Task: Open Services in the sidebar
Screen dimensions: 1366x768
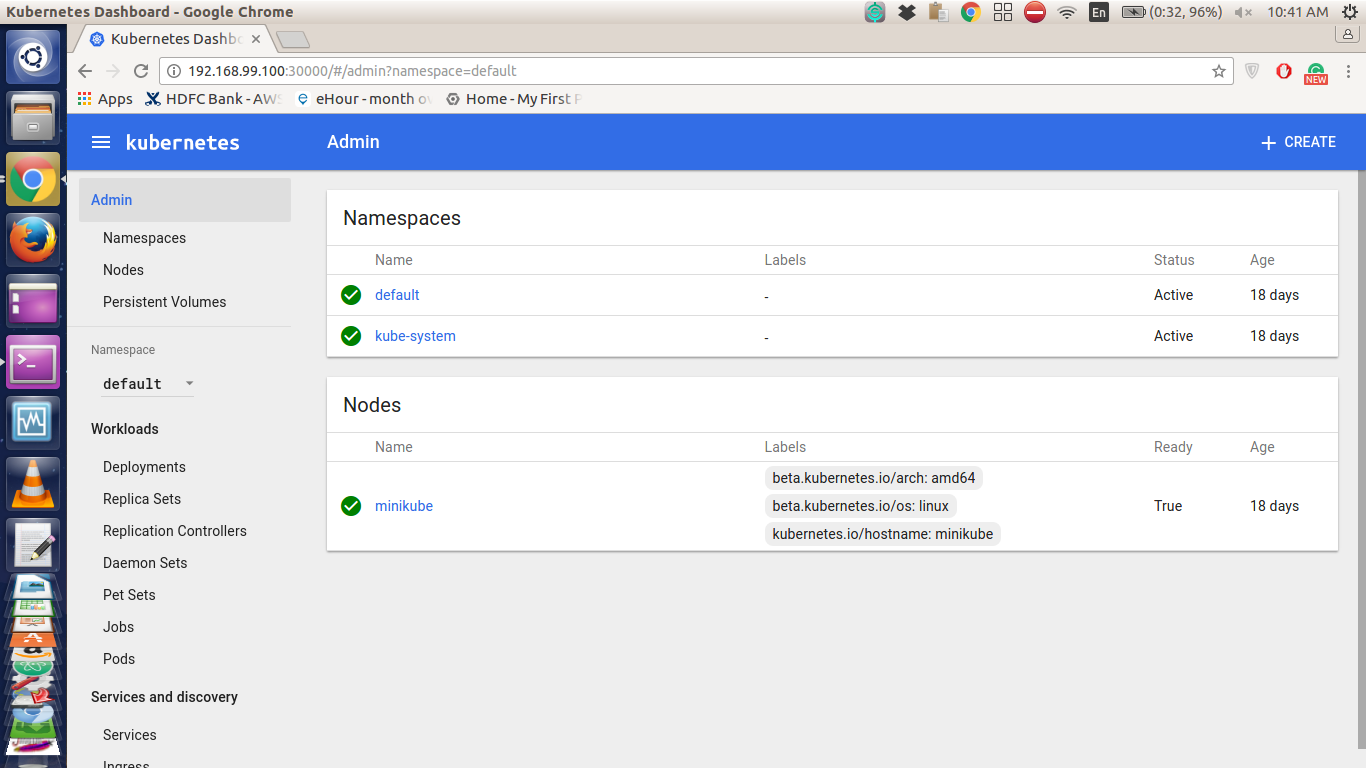Action: pos(130,735)
